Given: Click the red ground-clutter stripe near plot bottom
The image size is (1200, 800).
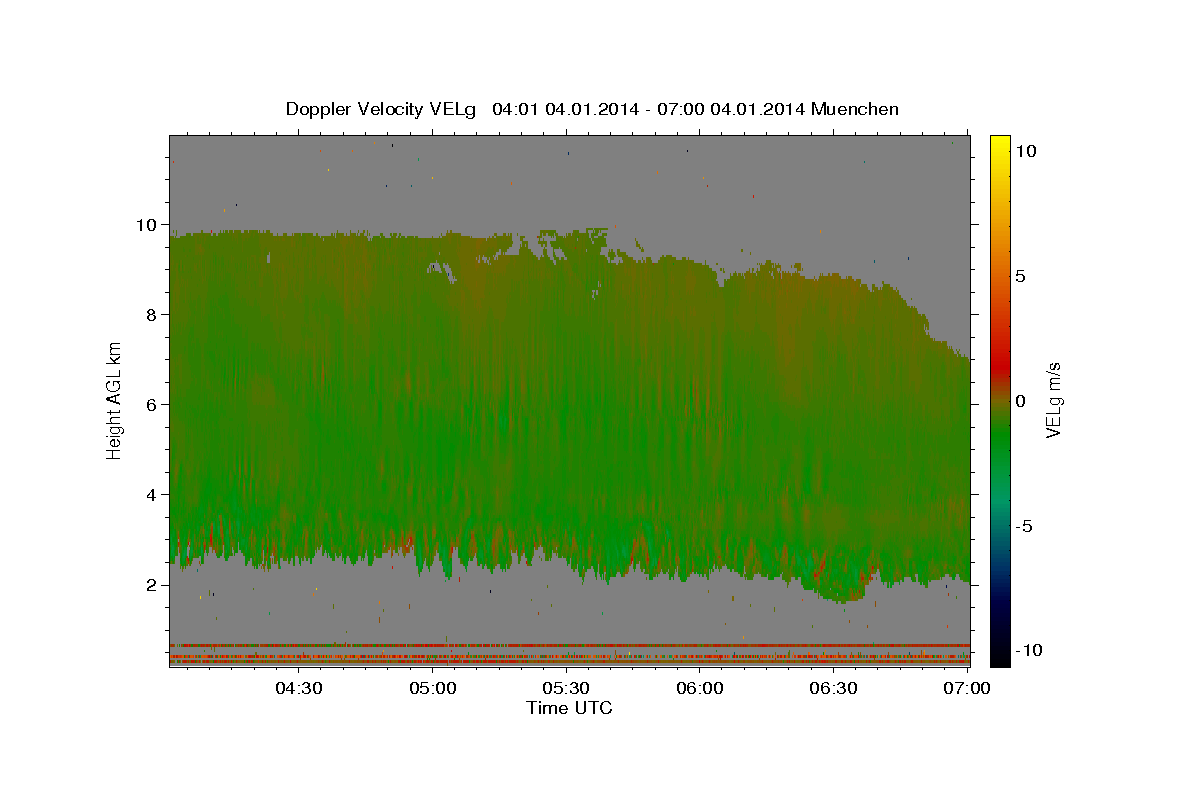Looking at the screenshot, I should click(569, 646).
